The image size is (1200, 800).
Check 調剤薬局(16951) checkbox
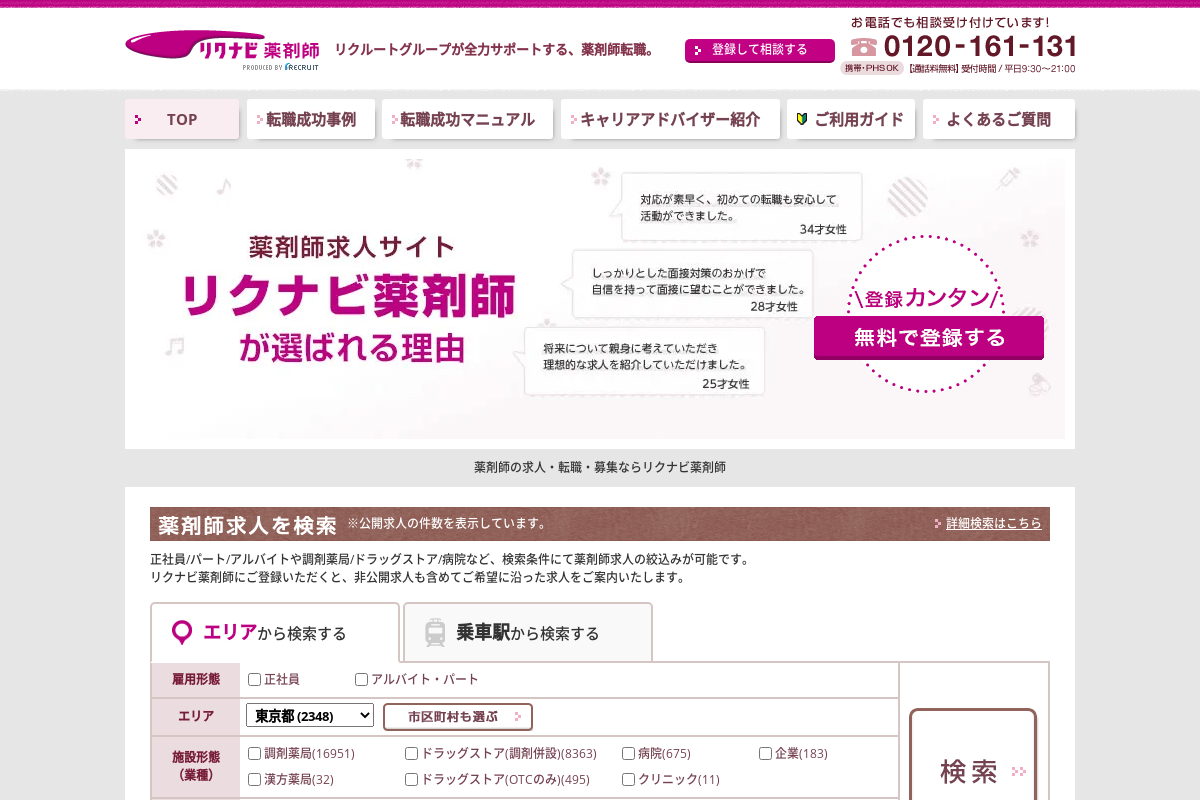254,753
